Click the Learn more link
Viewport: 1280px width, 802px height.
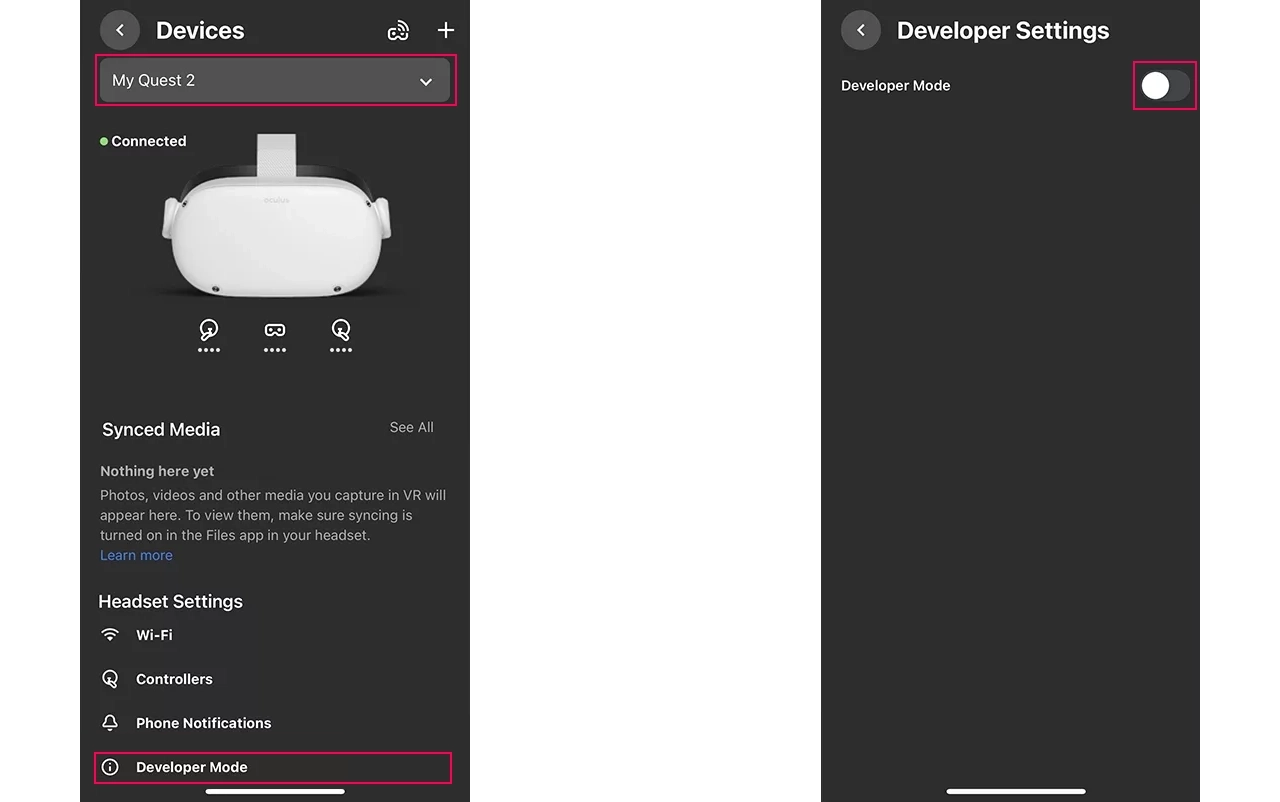(136, 554)
